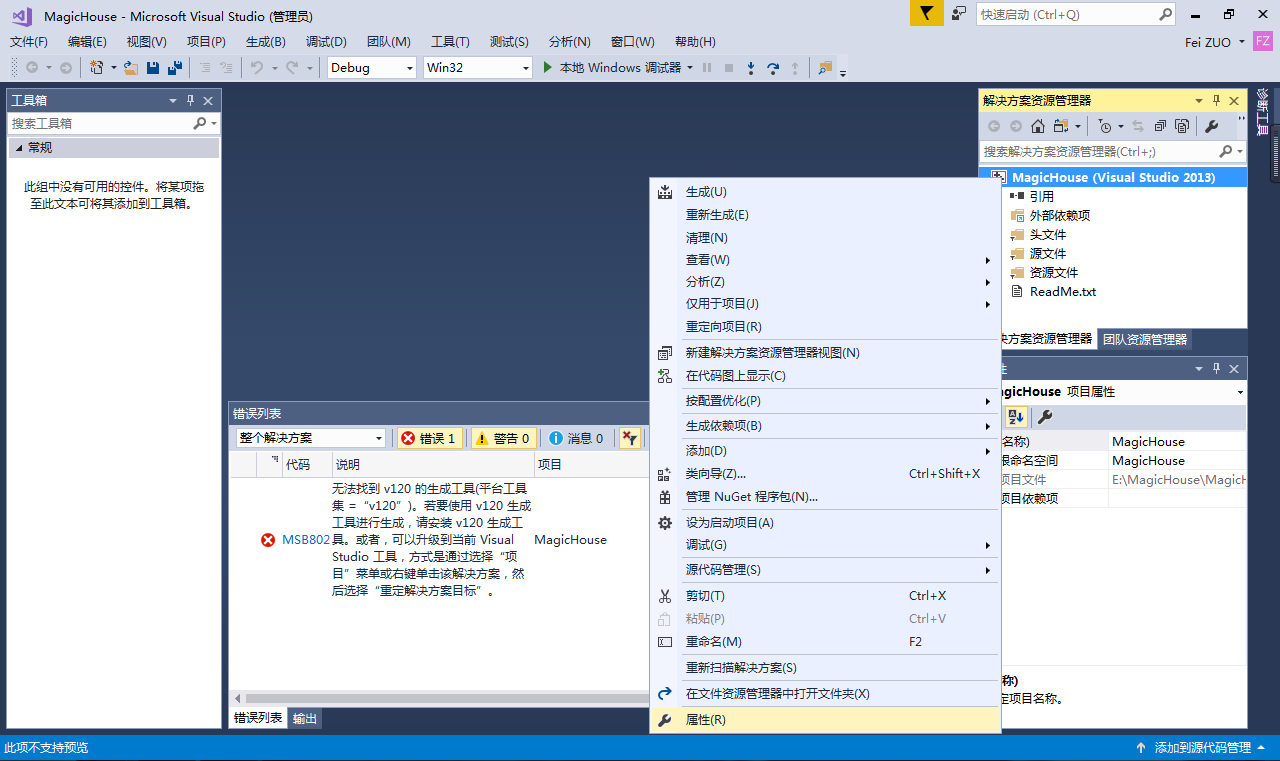Toggle the Messages 0 filter button
This screenshot has height=761, width=1280.
tap(576, 438)
